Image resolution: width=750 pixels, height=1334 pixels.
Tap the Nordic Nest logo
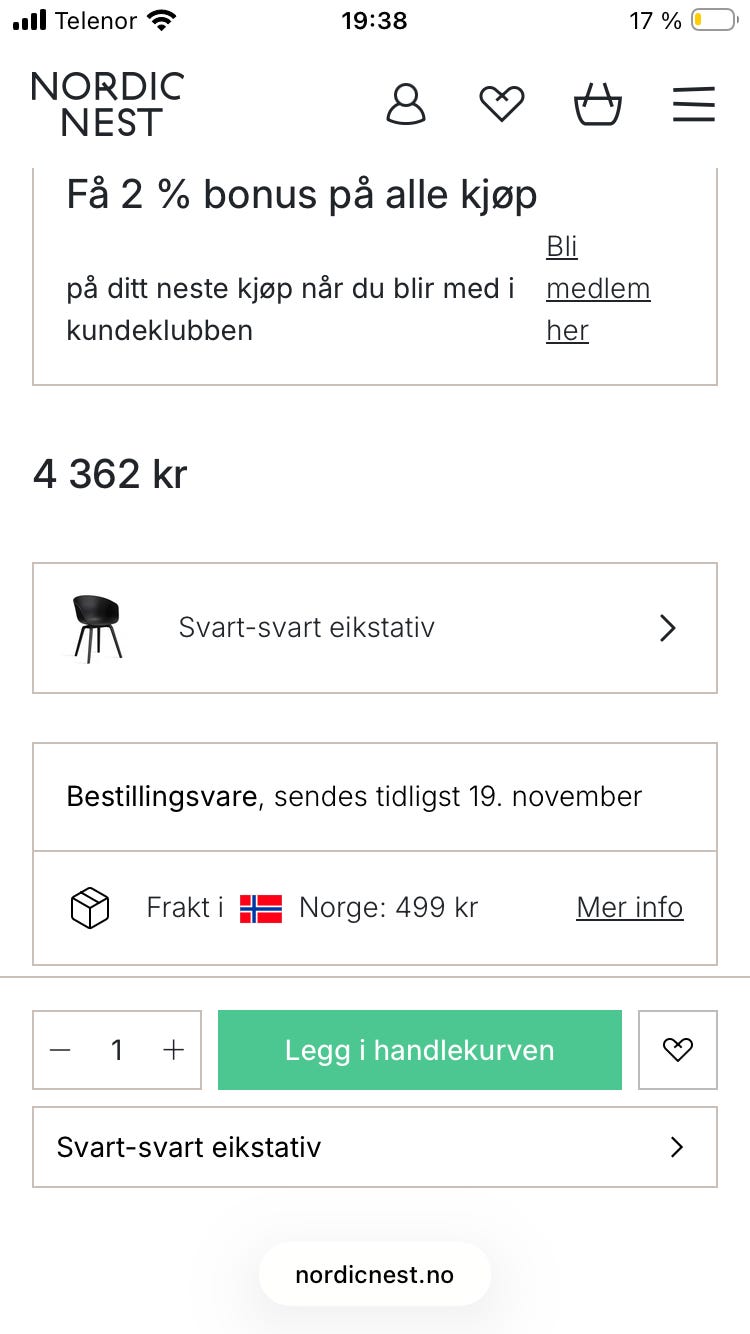[107, 104]
